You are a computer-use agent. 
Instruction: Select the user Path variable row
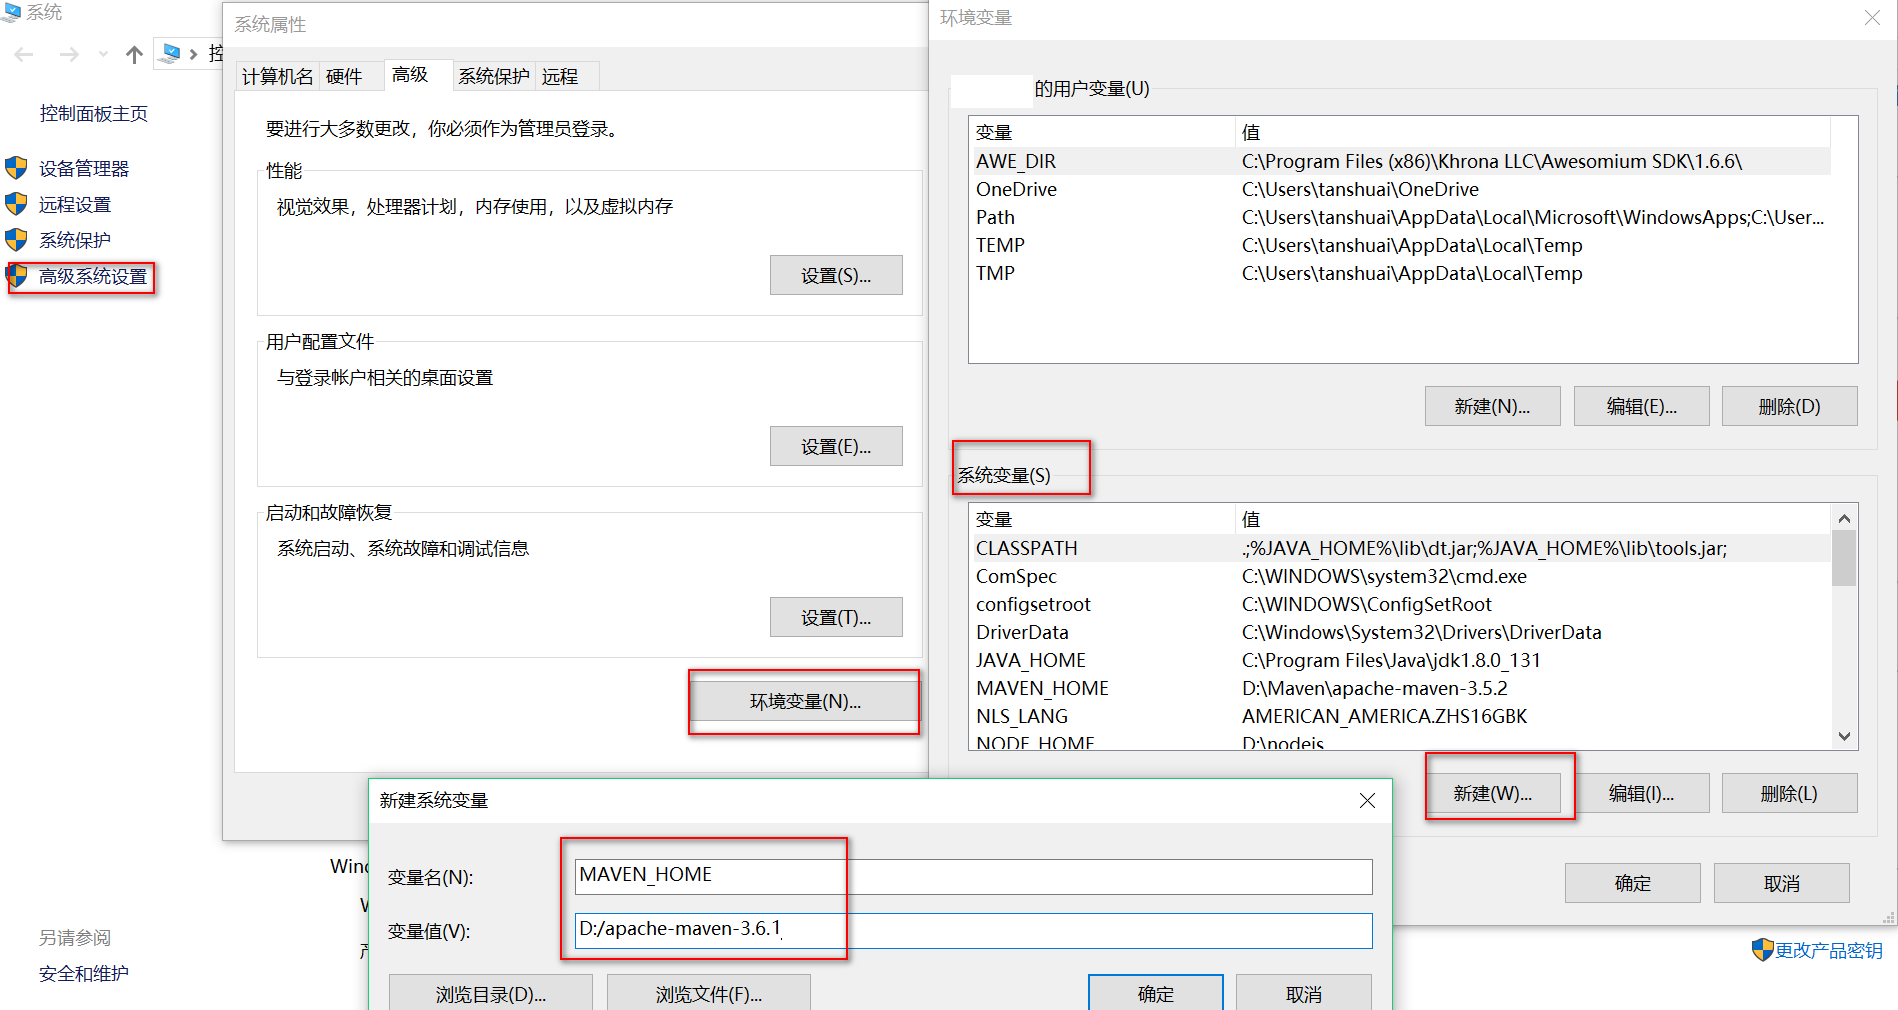(x=1399, y=217)
